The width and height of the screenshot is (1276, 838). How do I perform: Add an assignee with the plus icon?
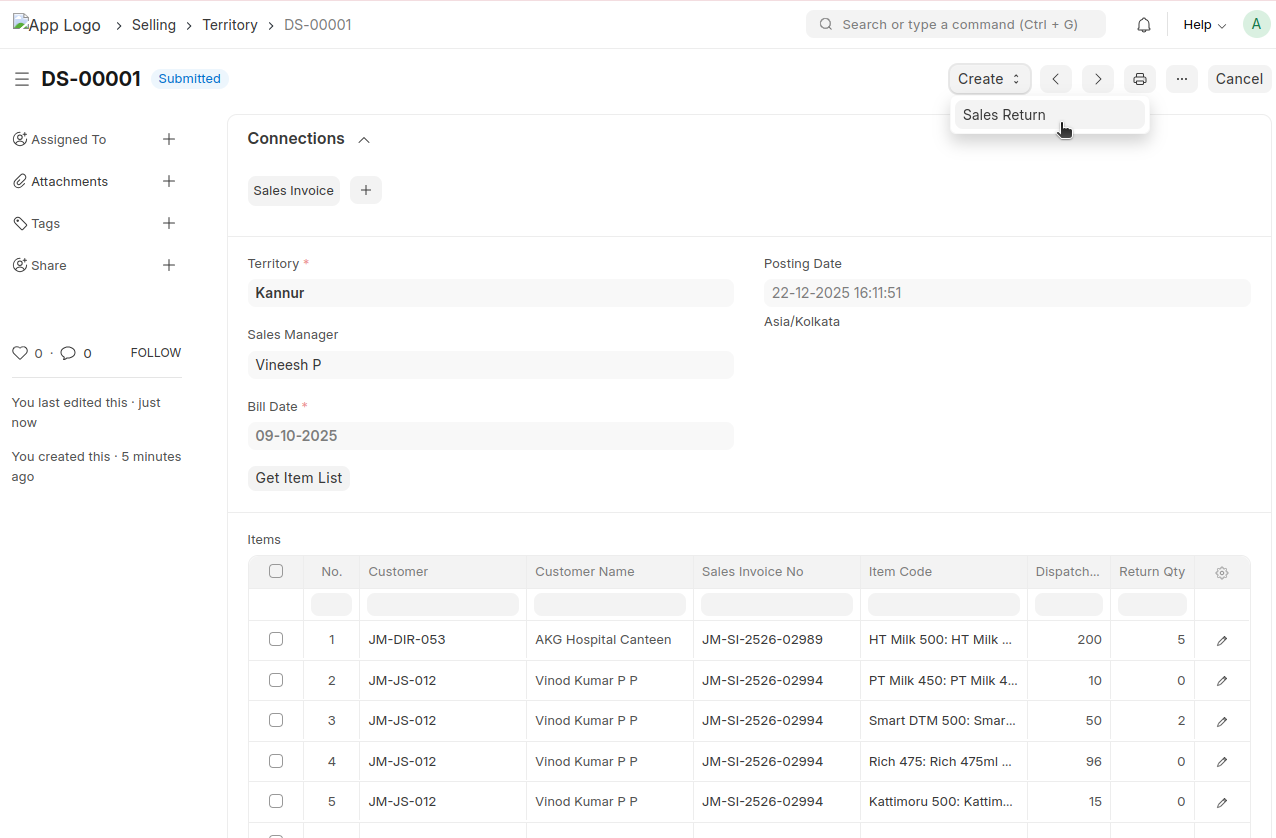169,139
